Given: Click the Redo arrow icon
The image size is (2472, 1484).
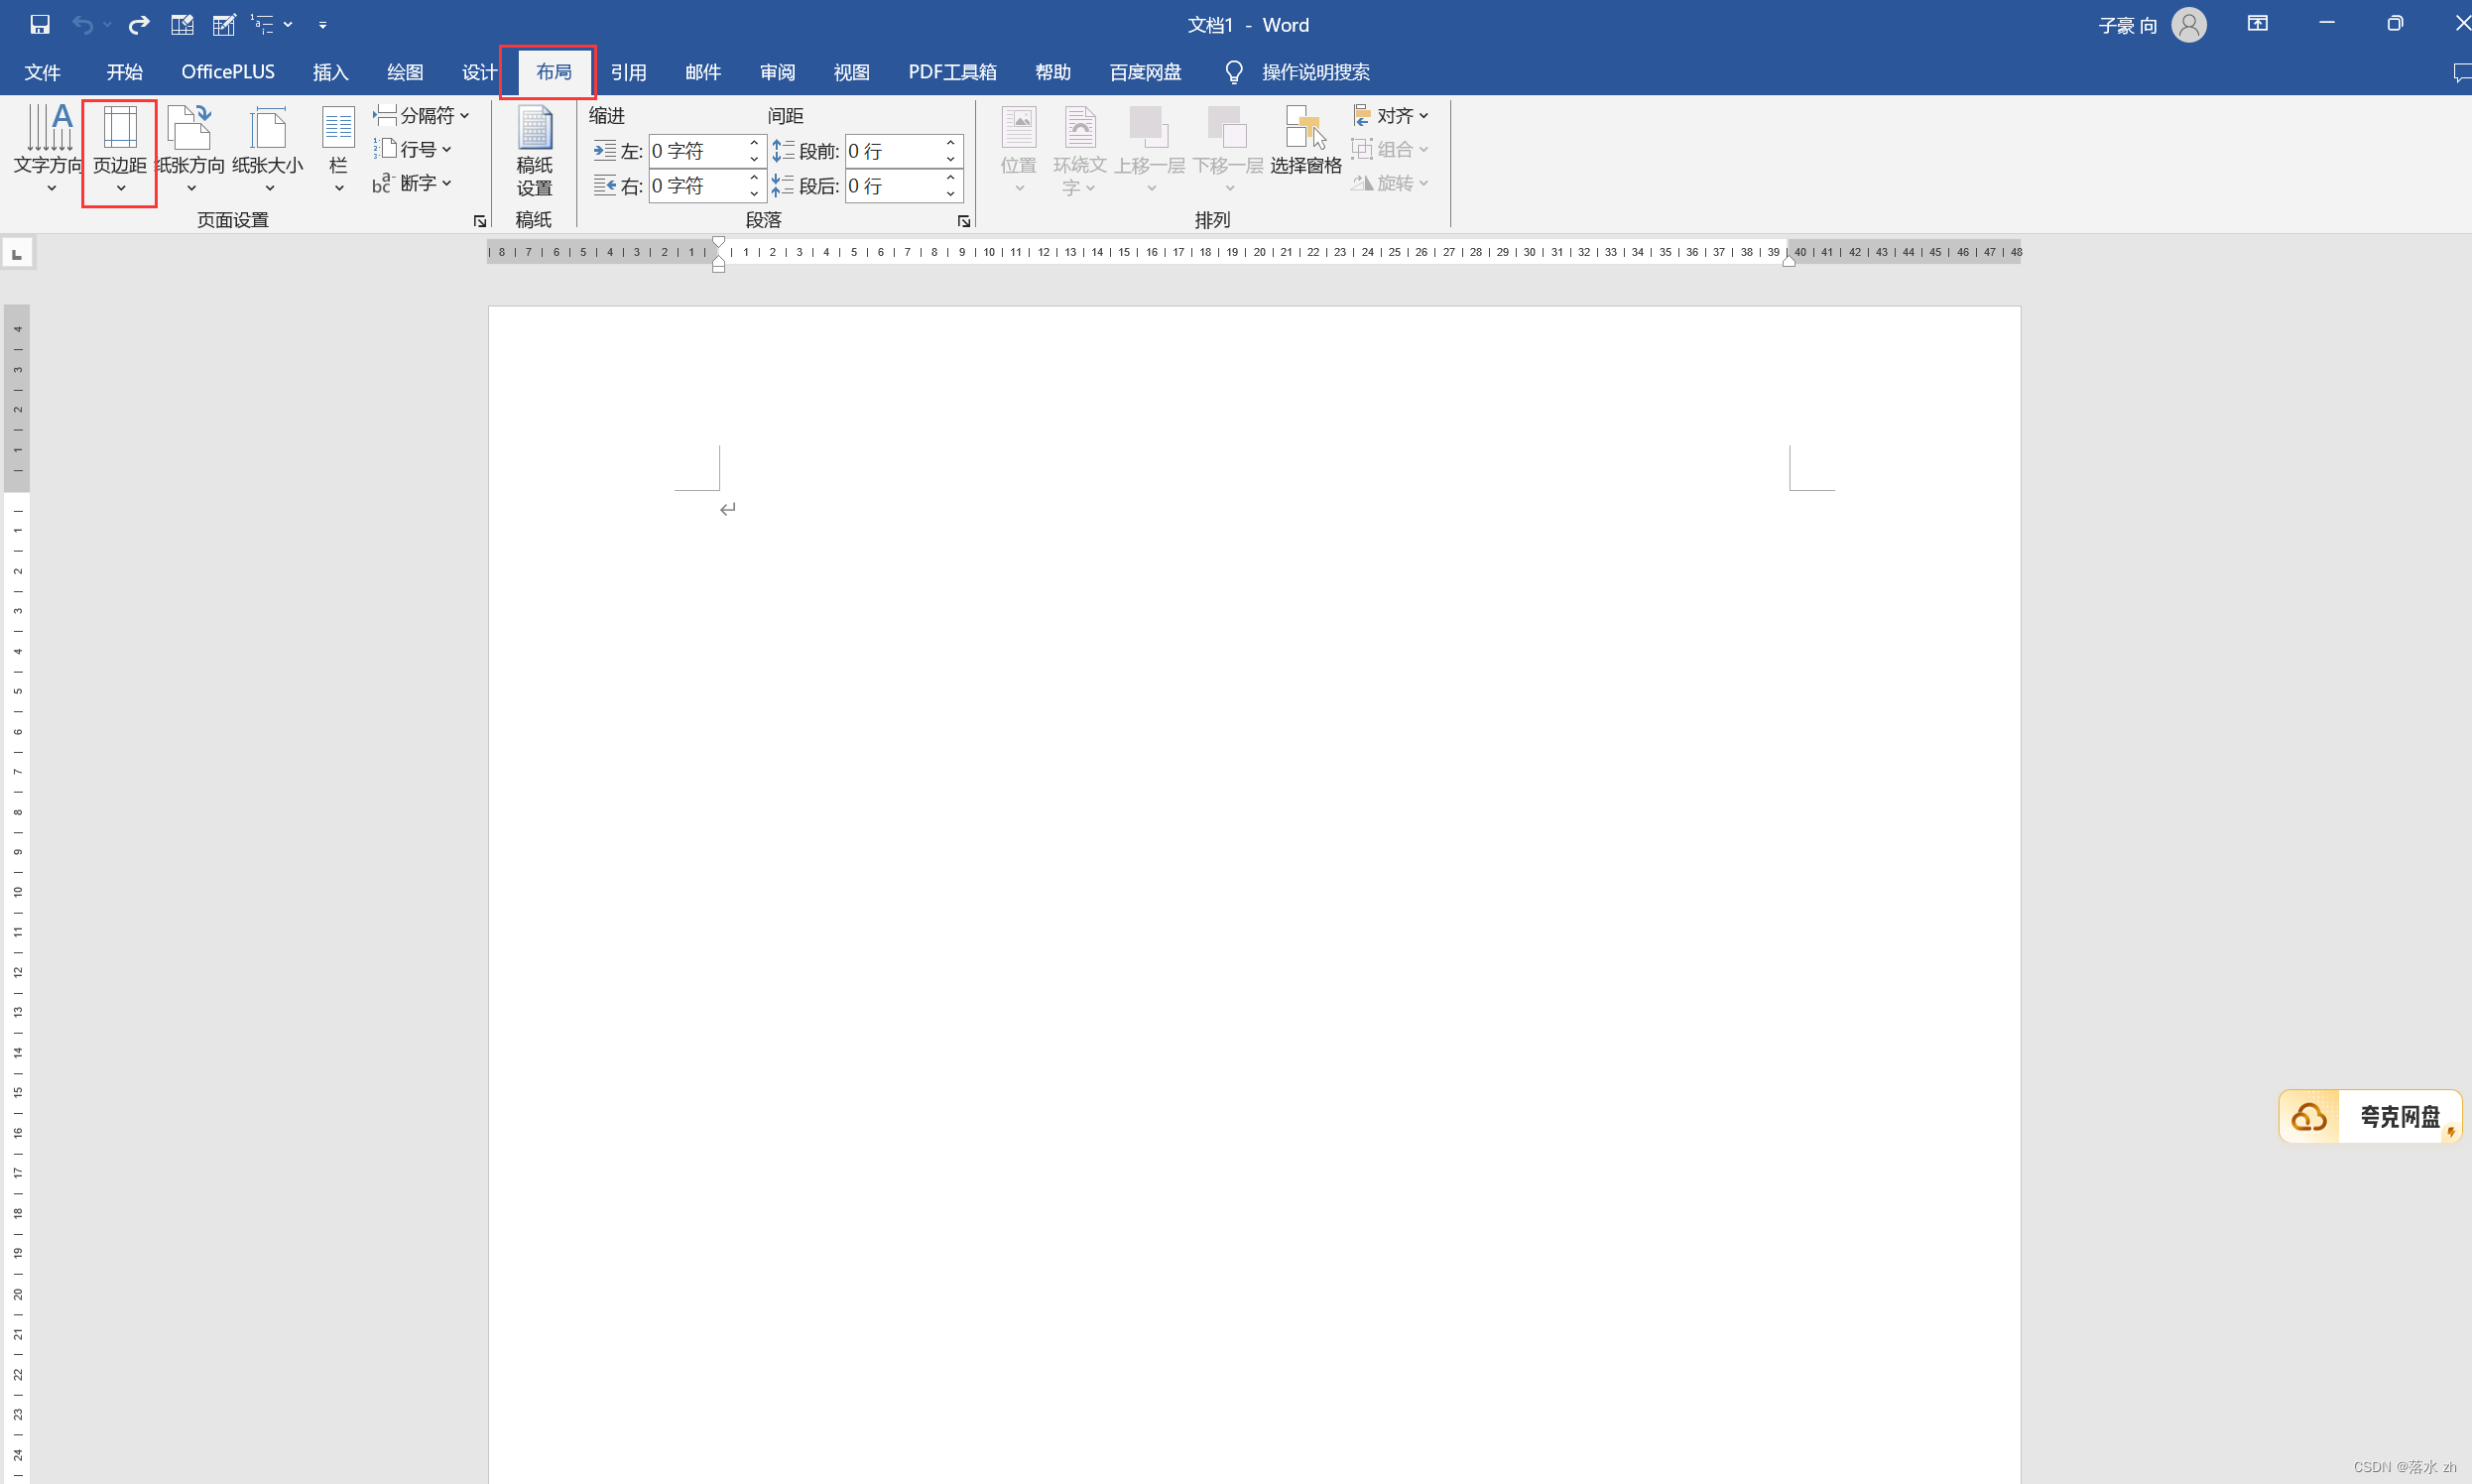Looking at the screenshot, I should [139, 24].
